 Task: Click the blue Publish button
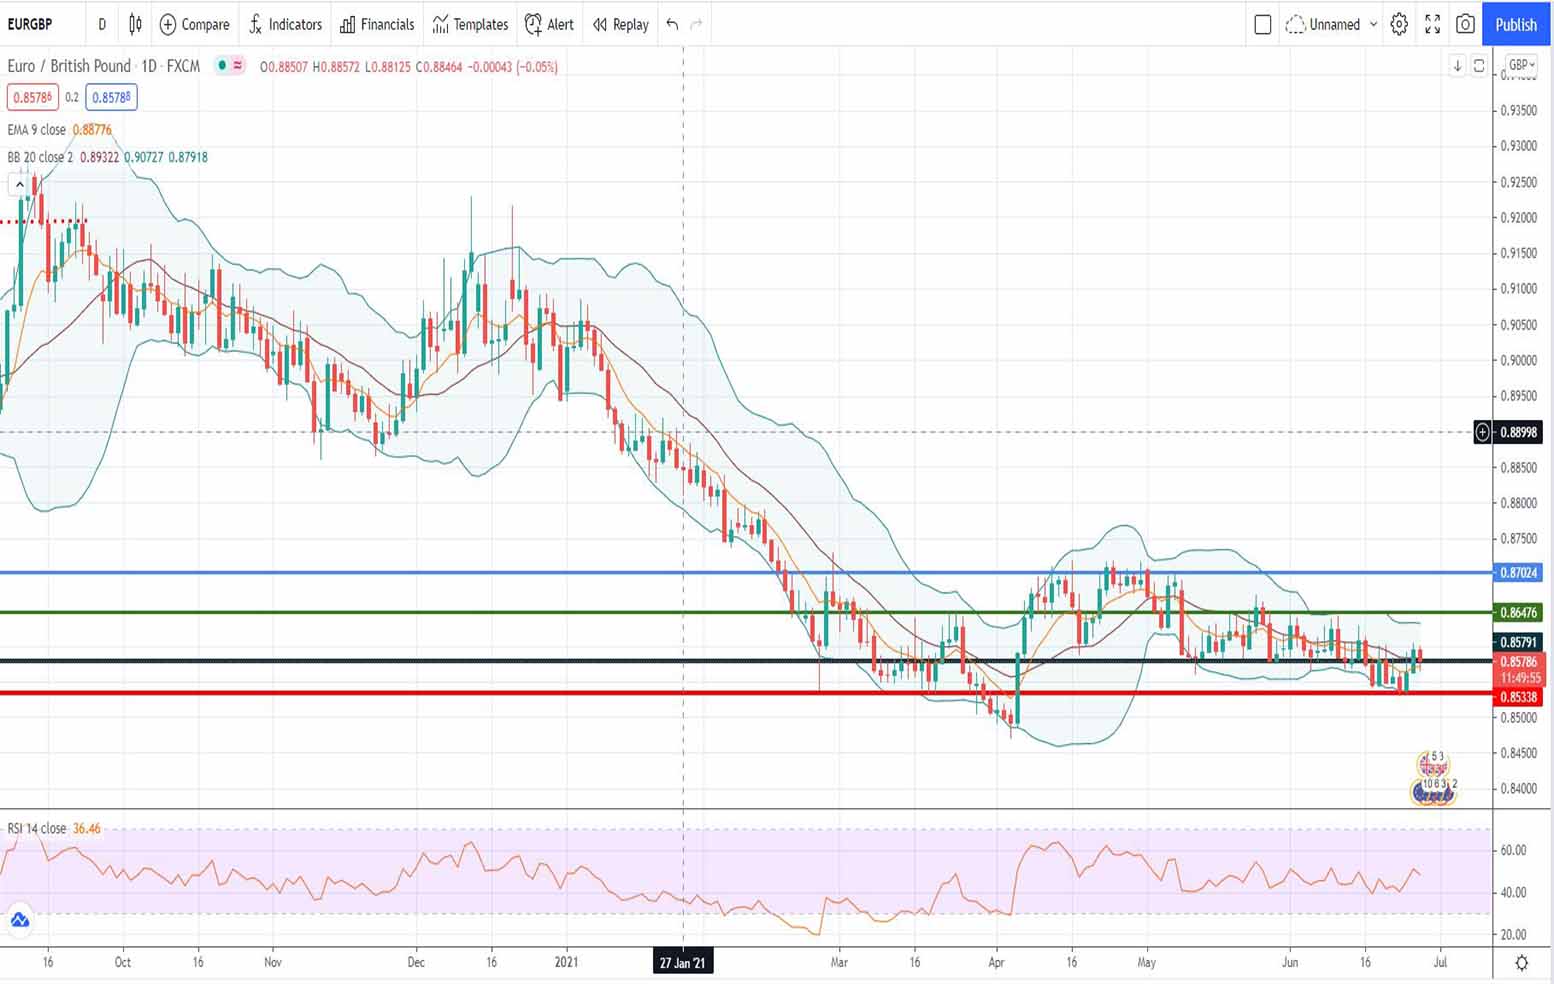pyautogui.click(x=1515, y=24)
